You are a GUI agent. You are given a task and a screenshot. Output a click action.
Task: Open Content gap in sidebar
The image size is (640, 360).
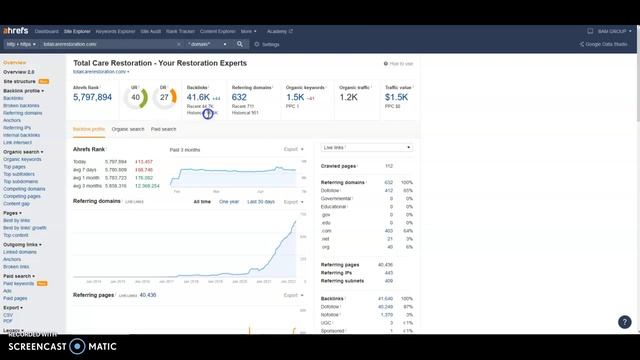click(16, 204)
